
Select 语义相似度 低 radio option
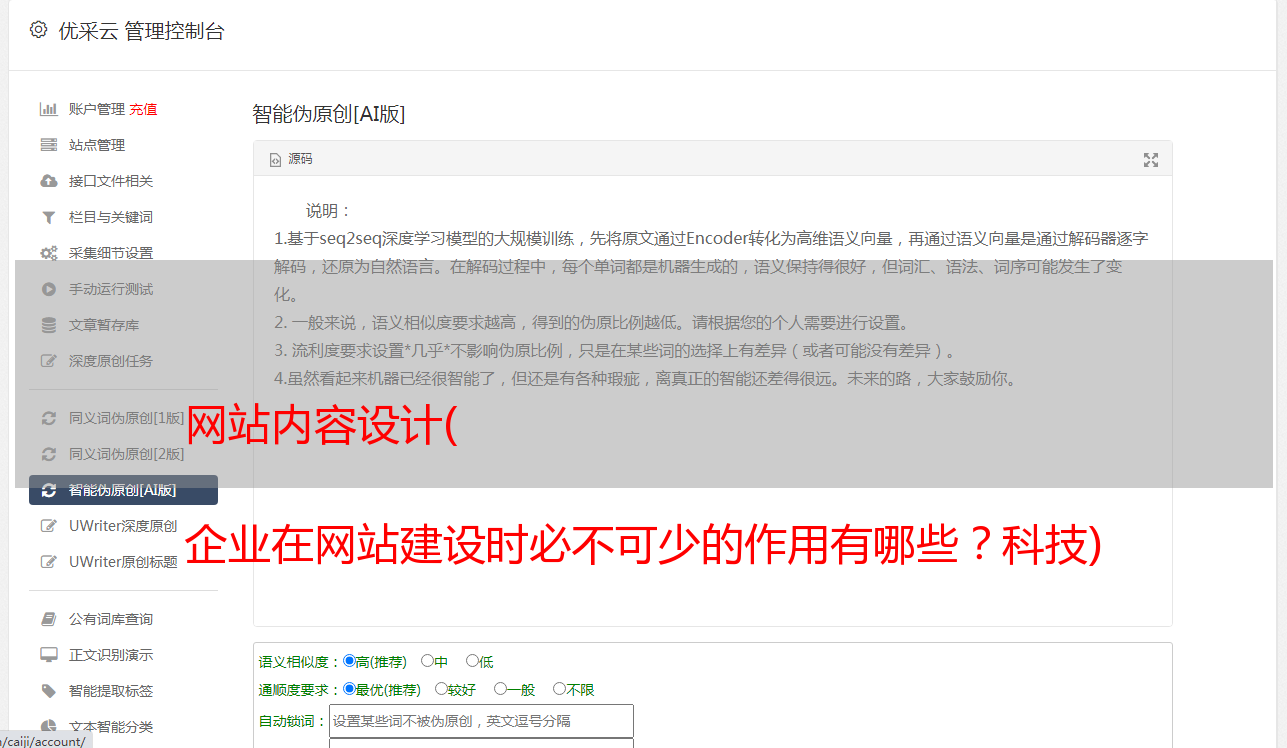click(472, 661)
